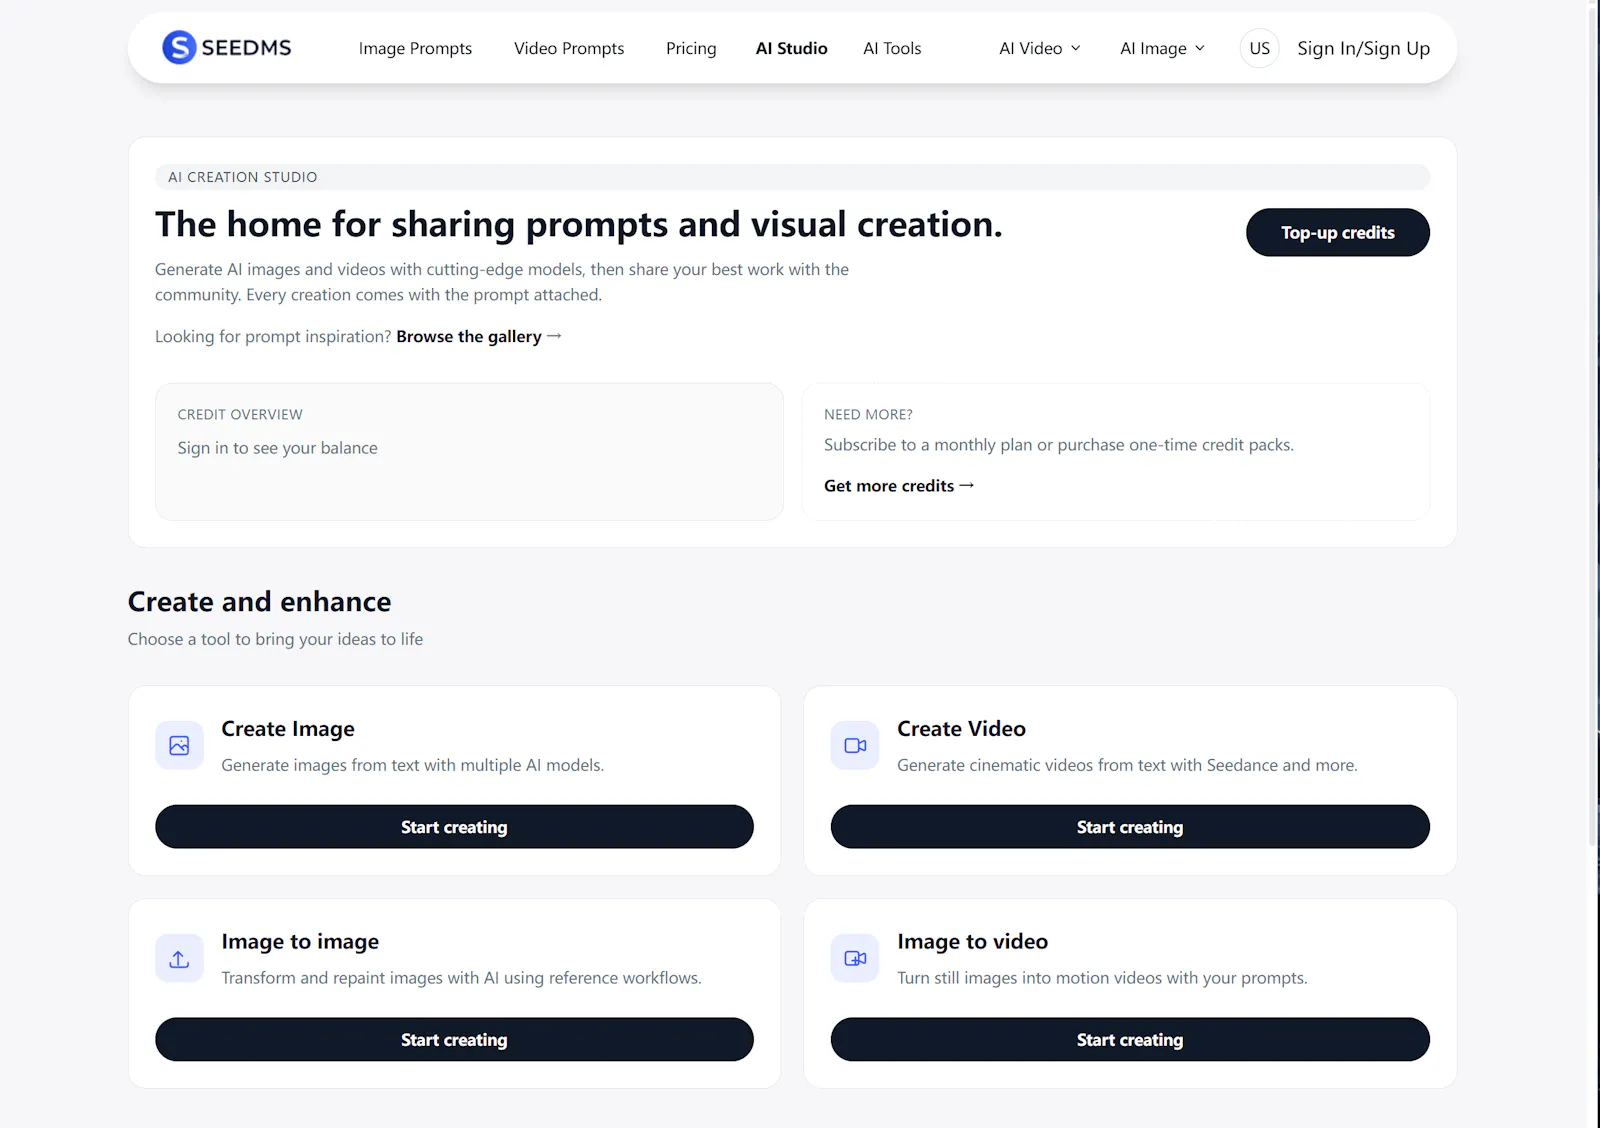1600x1128 pixels.
Task: Expand the AI Video dropdown menu
Action: (1040, 48)
